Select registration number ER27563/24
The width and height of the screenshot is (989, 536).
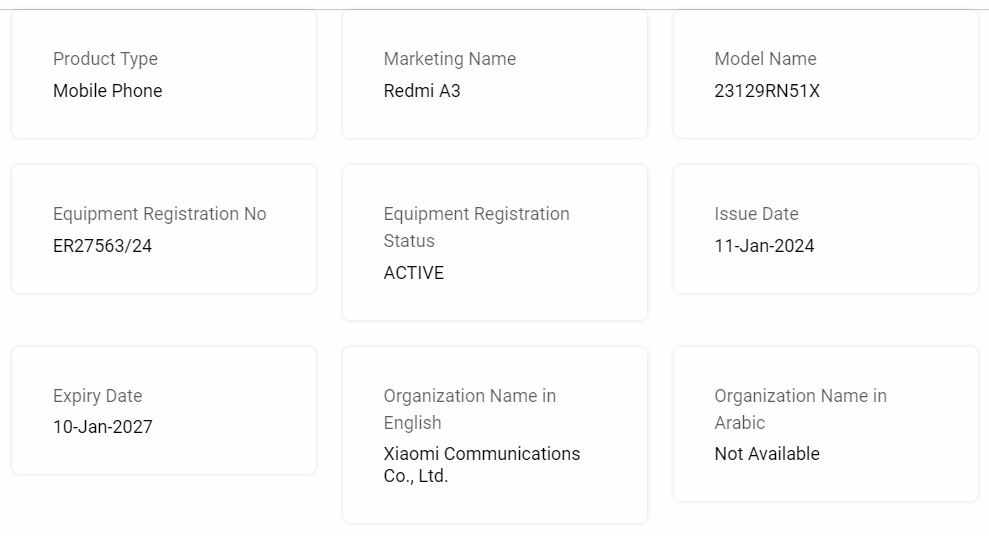point(102,246)
